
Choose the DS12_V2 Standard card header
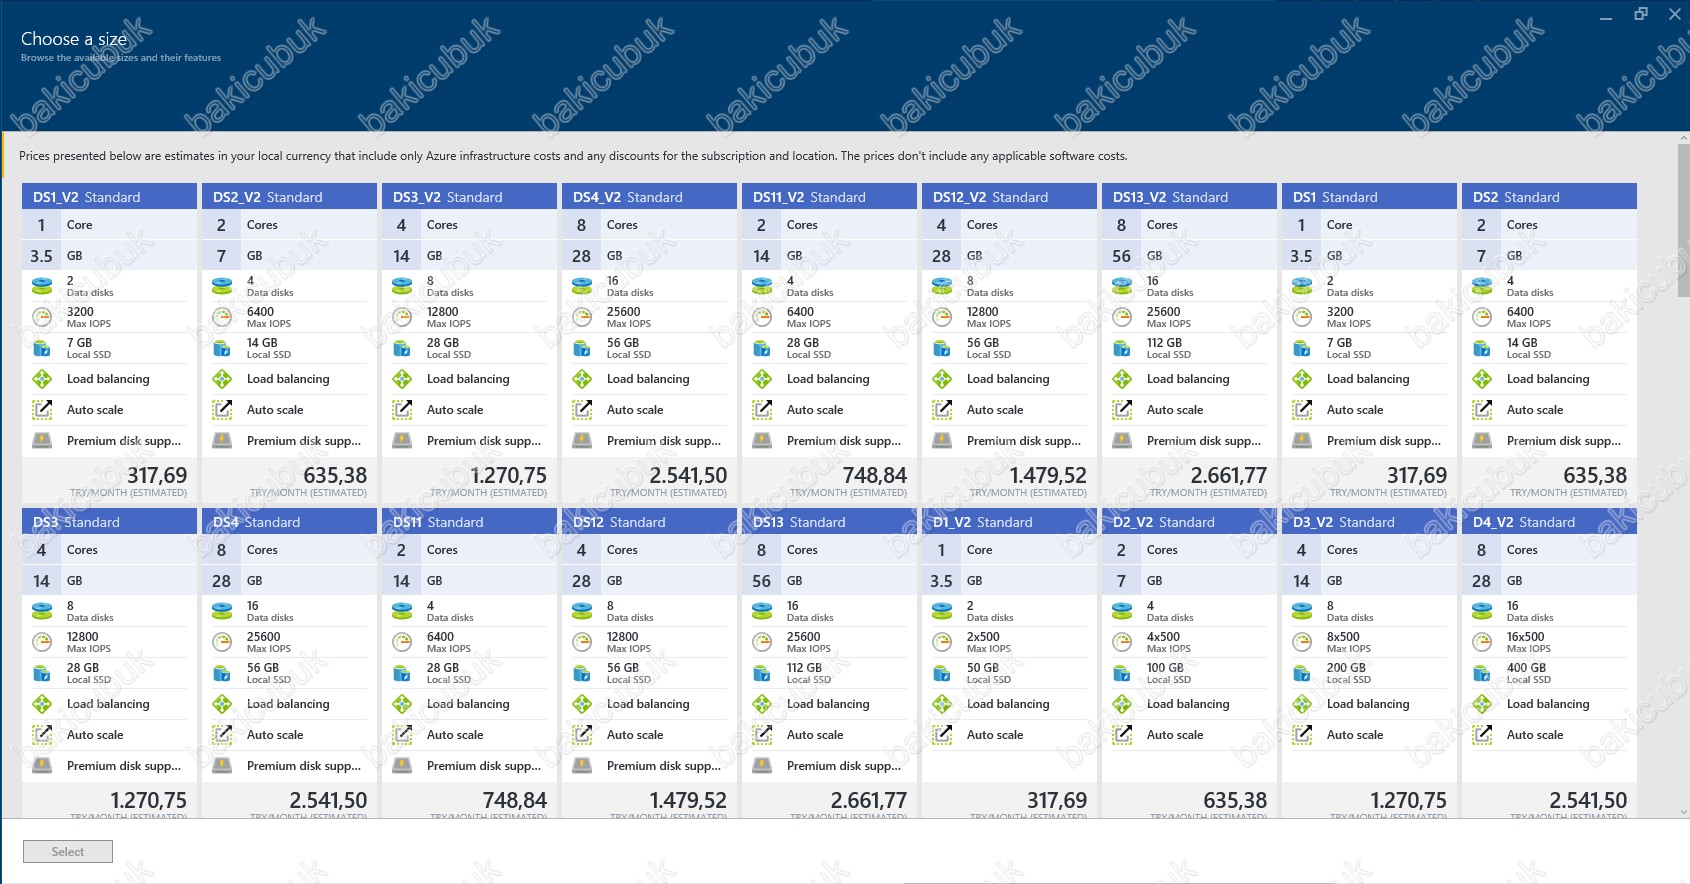coord(1010,197)
